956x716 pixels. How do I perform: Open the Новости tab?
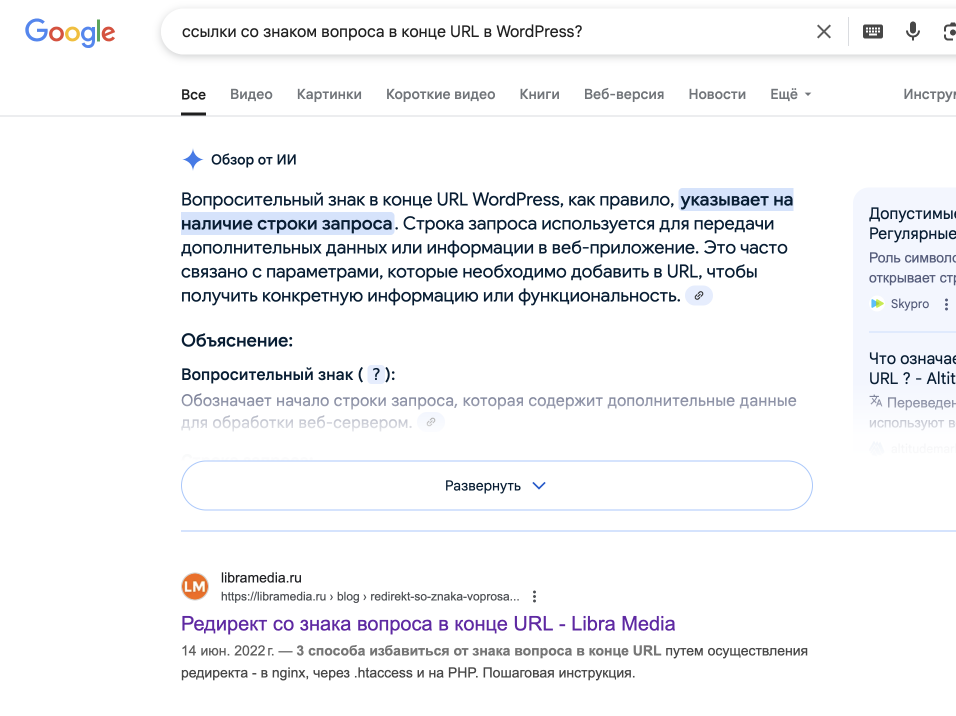717,95
